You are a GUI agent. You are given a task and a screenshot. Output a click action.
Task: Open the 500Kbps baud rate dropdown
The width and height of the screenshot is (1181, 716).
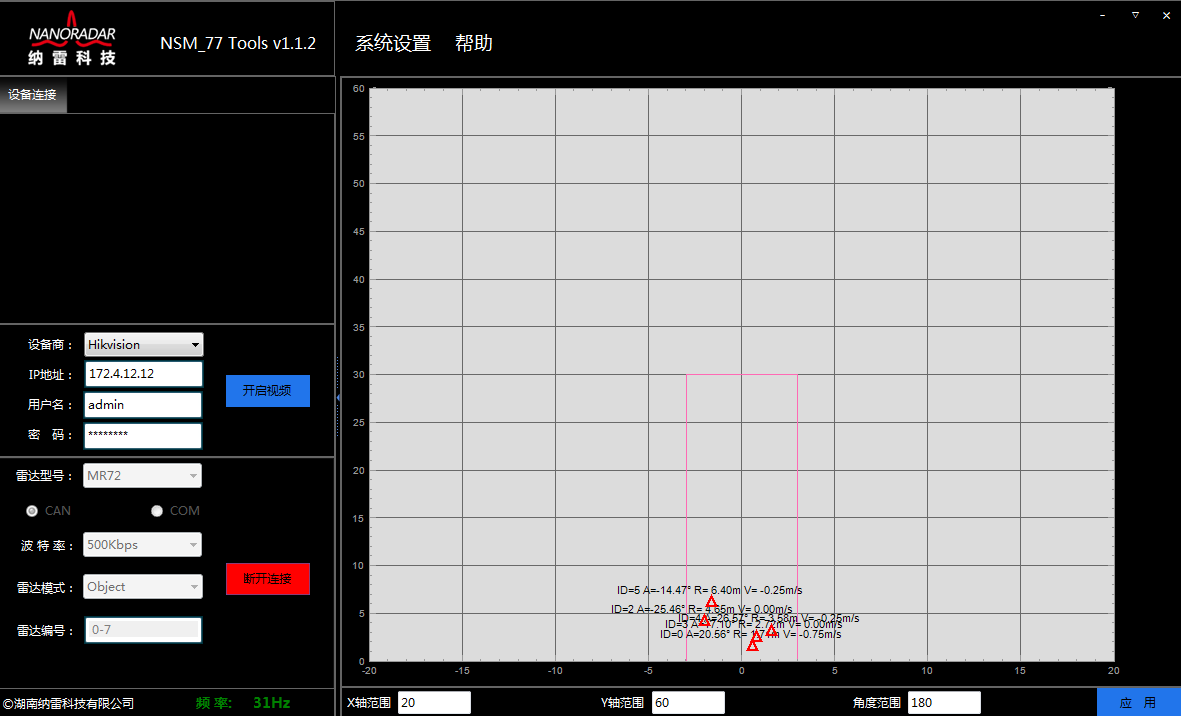coord(142,545)
